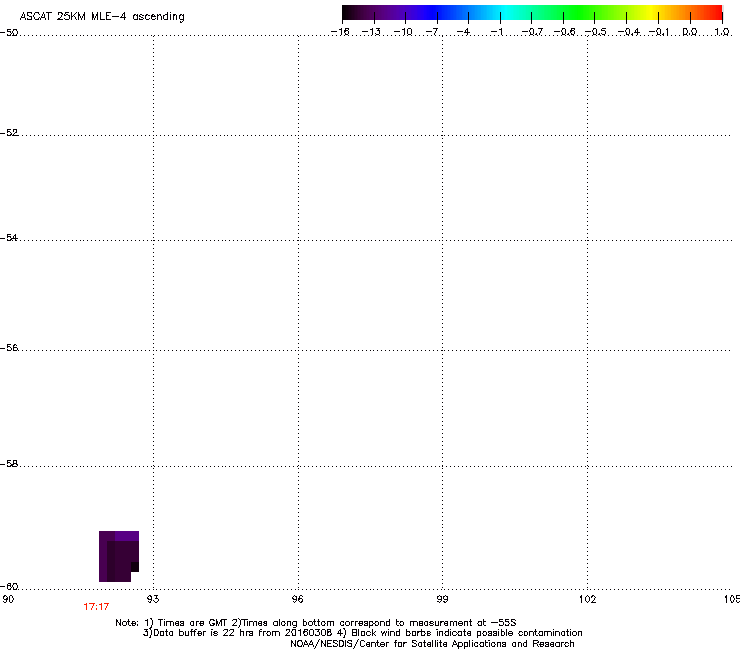
Task: Click the colorbar label 0.0
Action: 690,32
